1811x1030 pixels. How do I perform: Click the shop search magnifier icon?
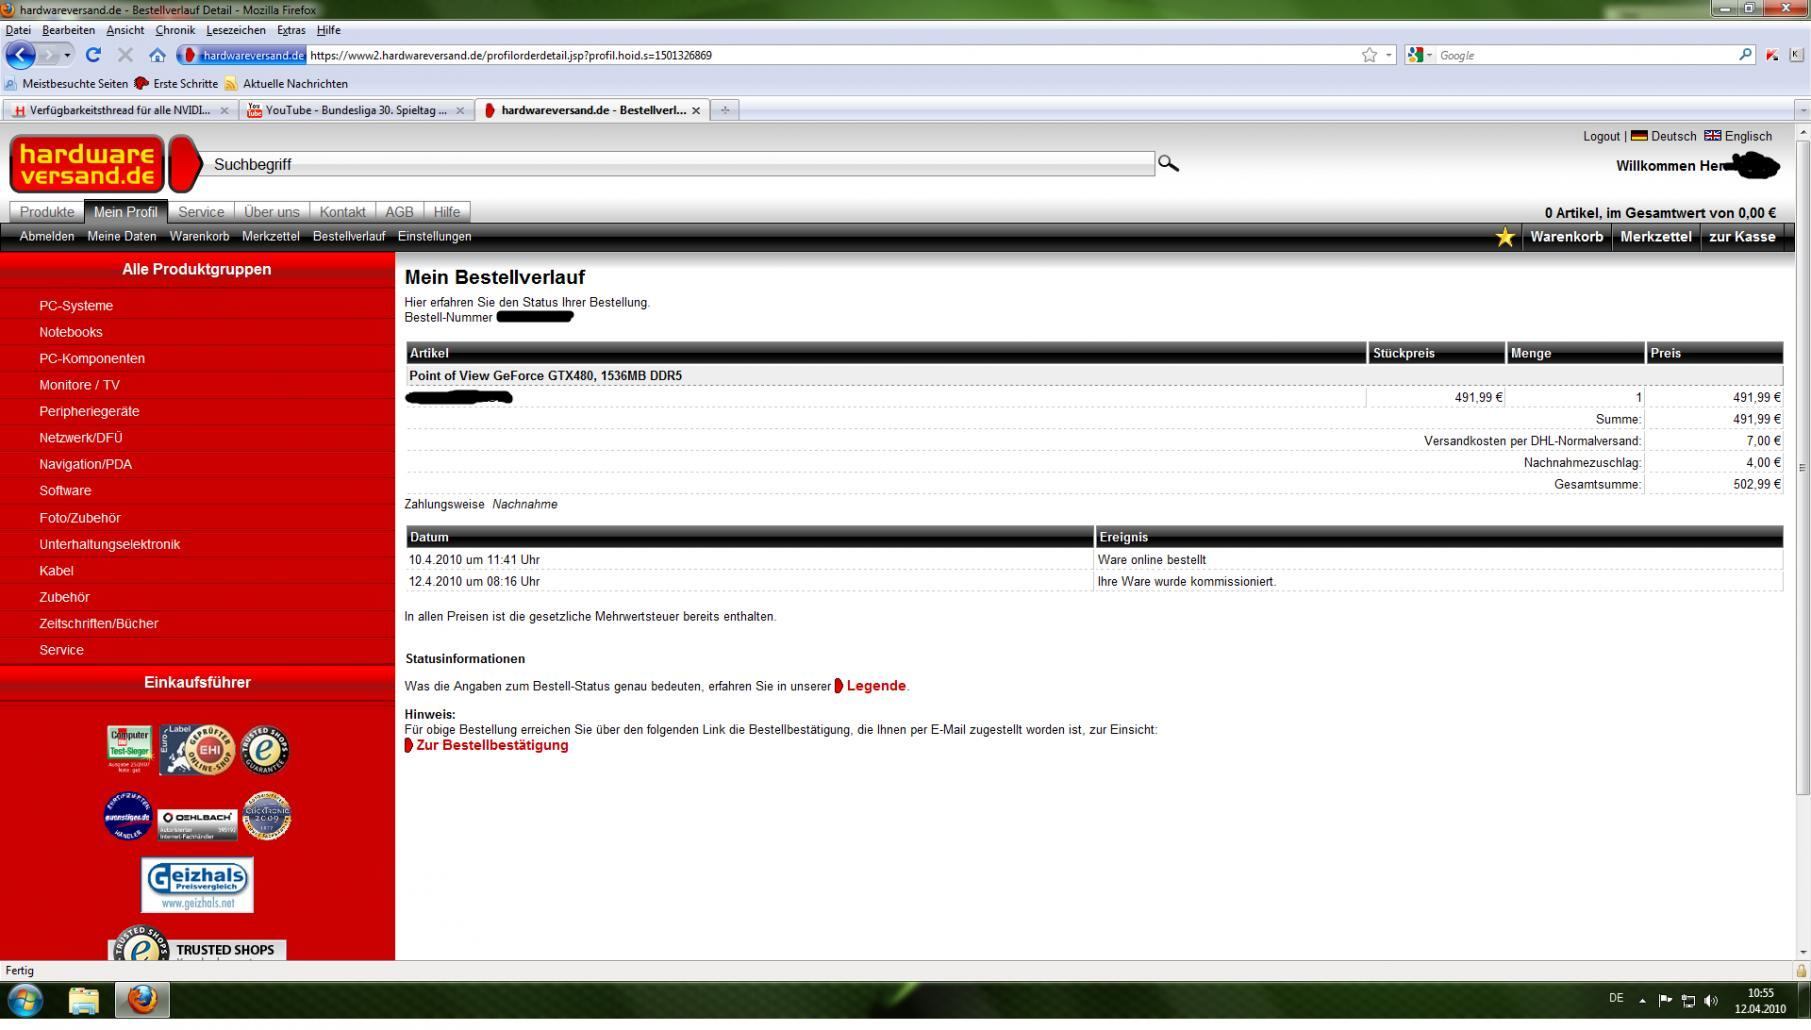tap(1168, 163)
